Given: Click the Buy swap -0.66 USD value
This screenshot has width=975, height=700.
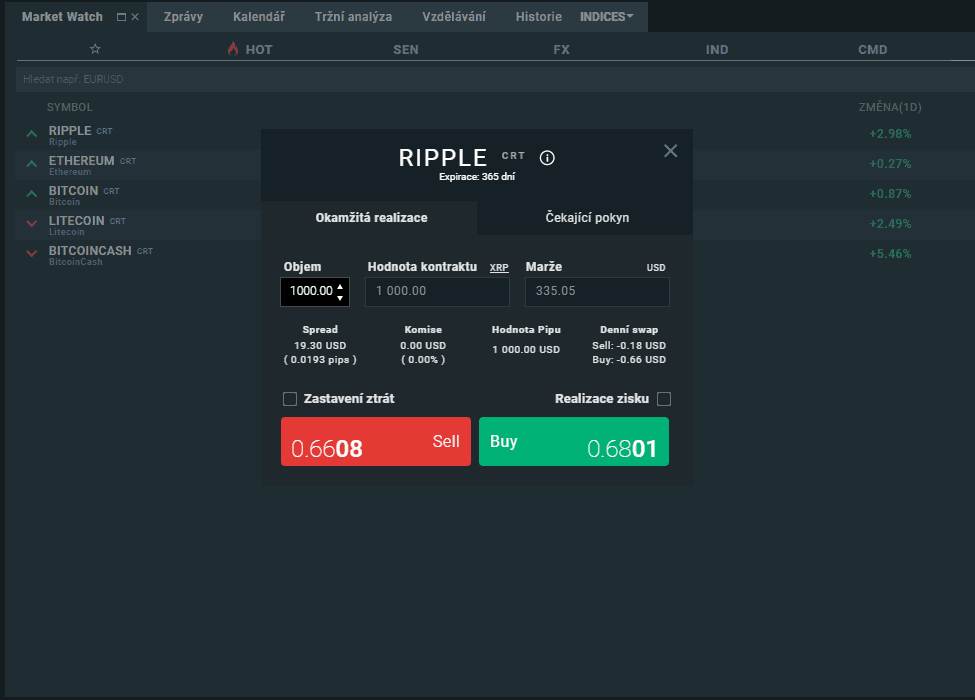Looking at the screenshot, I should (x=629, y=360).
